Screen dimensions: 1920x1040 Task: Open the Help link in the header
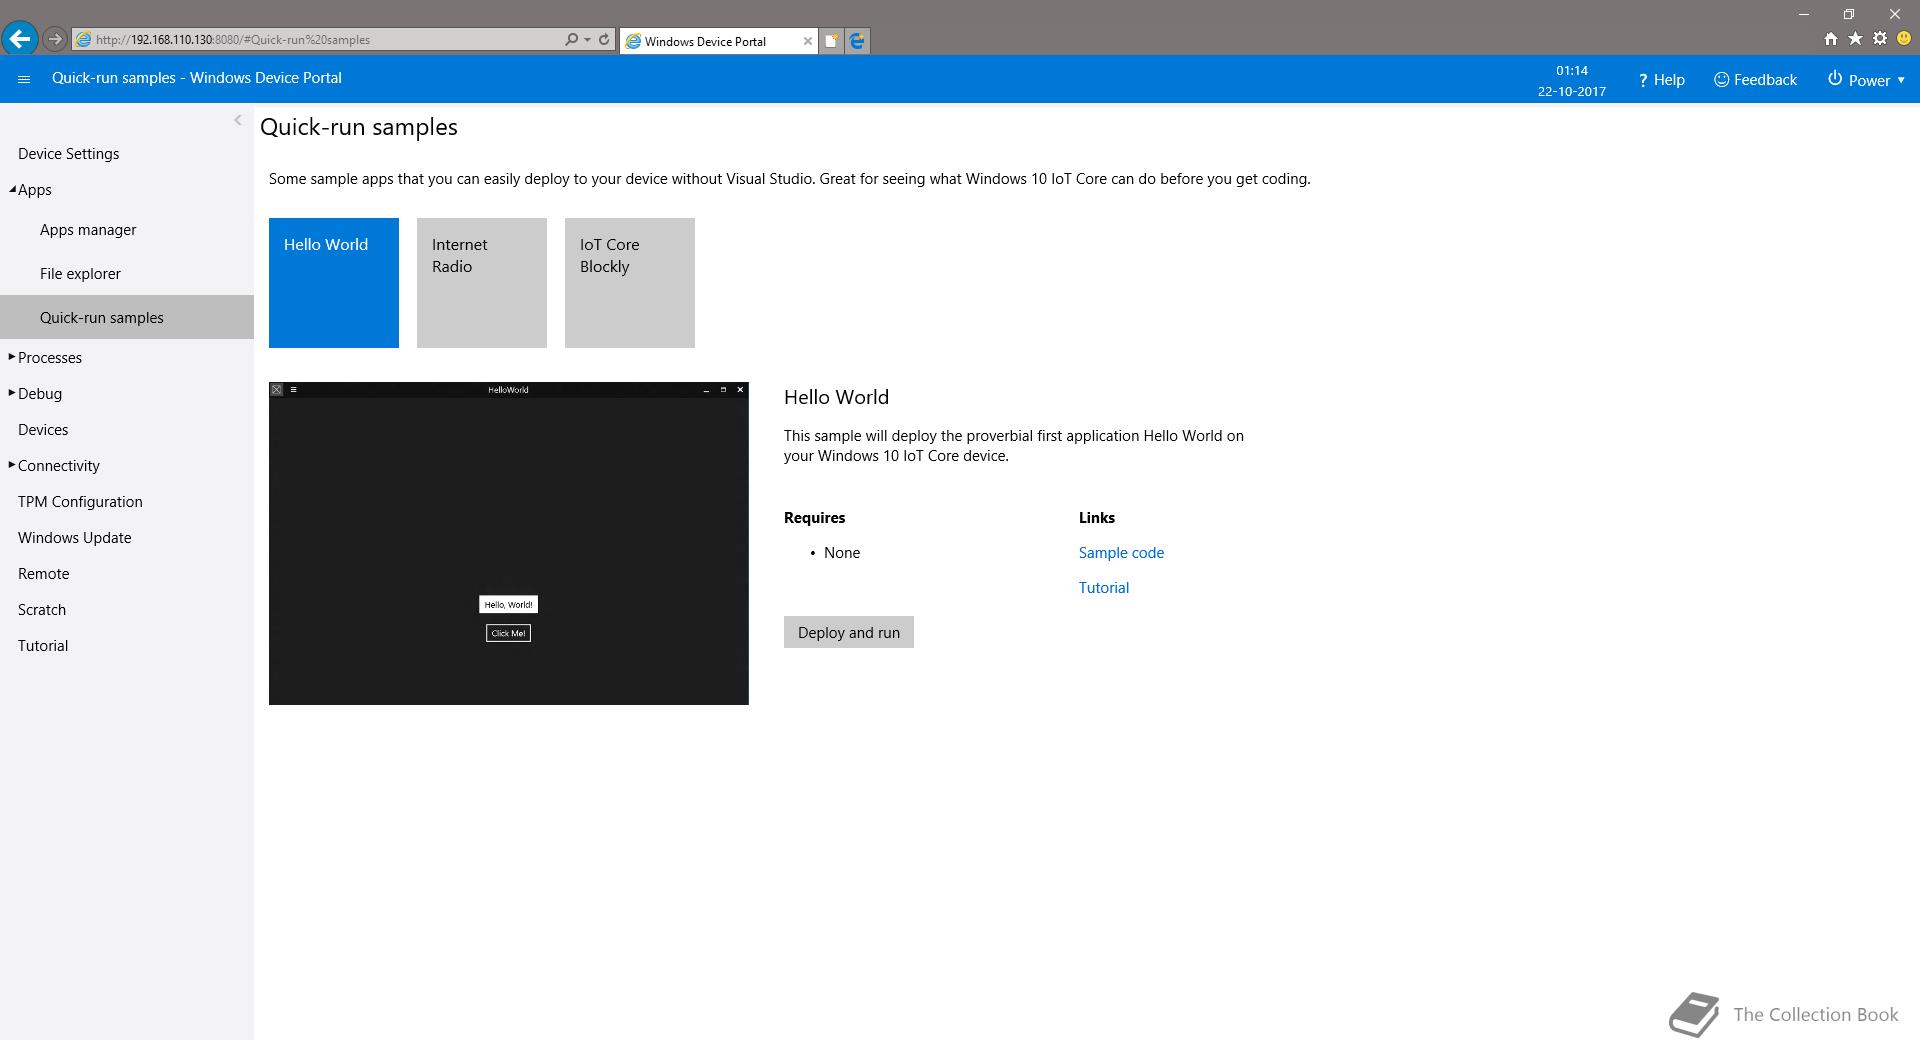pyautogui.click(x=1661, y=80)
